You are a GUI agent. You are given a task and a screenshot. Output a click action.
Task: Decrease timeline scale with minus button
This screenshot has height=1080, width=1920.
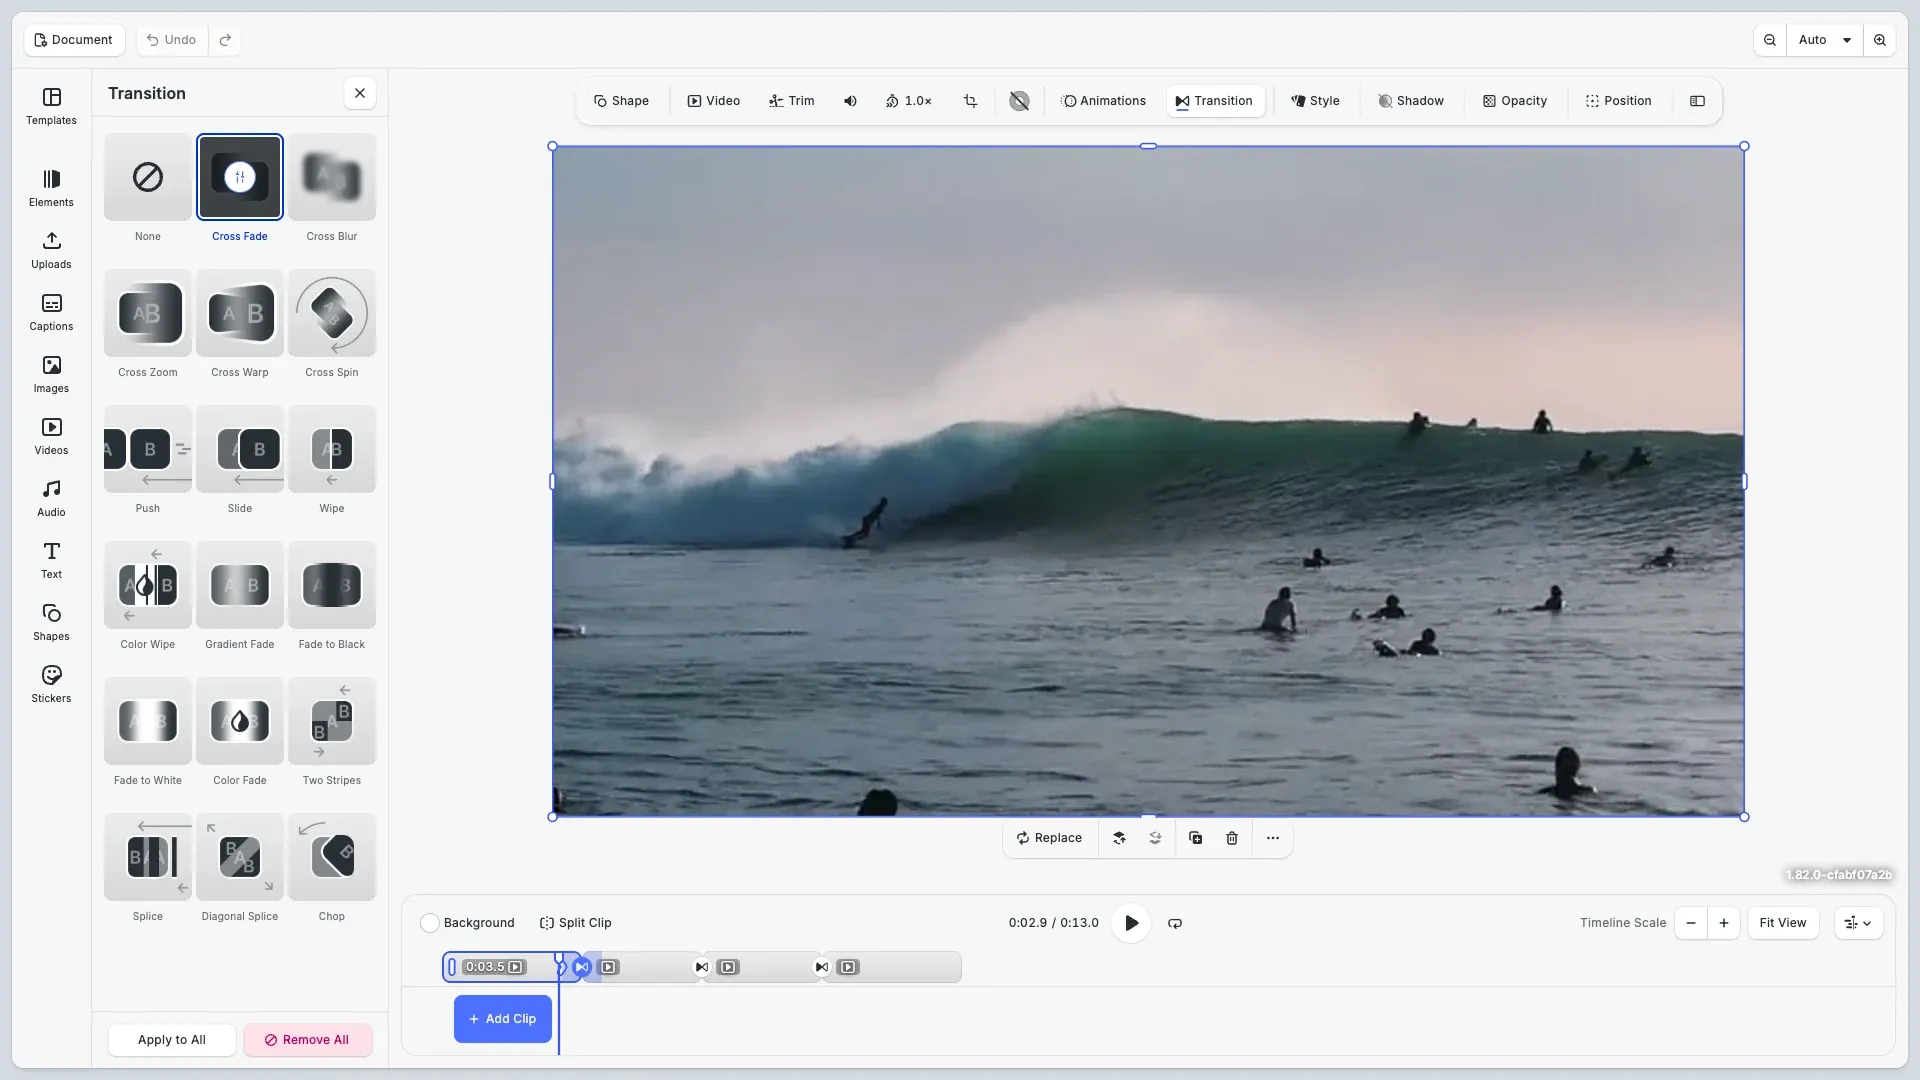tap(1691, 923)
